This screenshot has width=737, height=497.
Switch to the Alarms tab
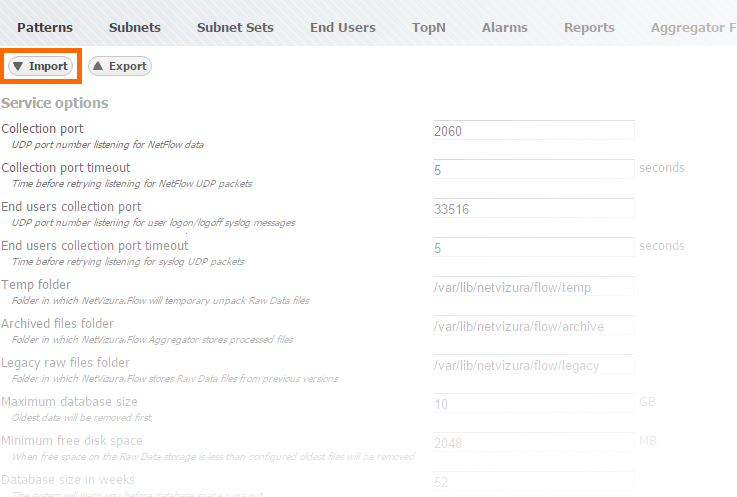pyautogui.click(x=505, y=27)
